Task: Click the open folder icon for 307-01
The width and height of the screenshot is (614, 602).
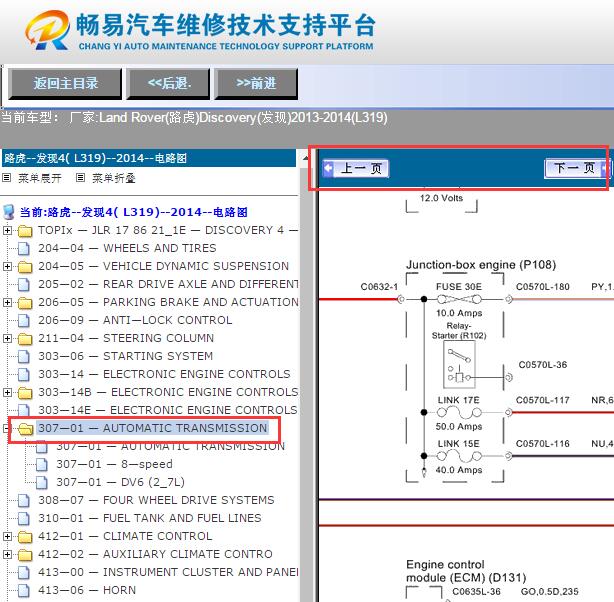Action: [x=25, y=429]
